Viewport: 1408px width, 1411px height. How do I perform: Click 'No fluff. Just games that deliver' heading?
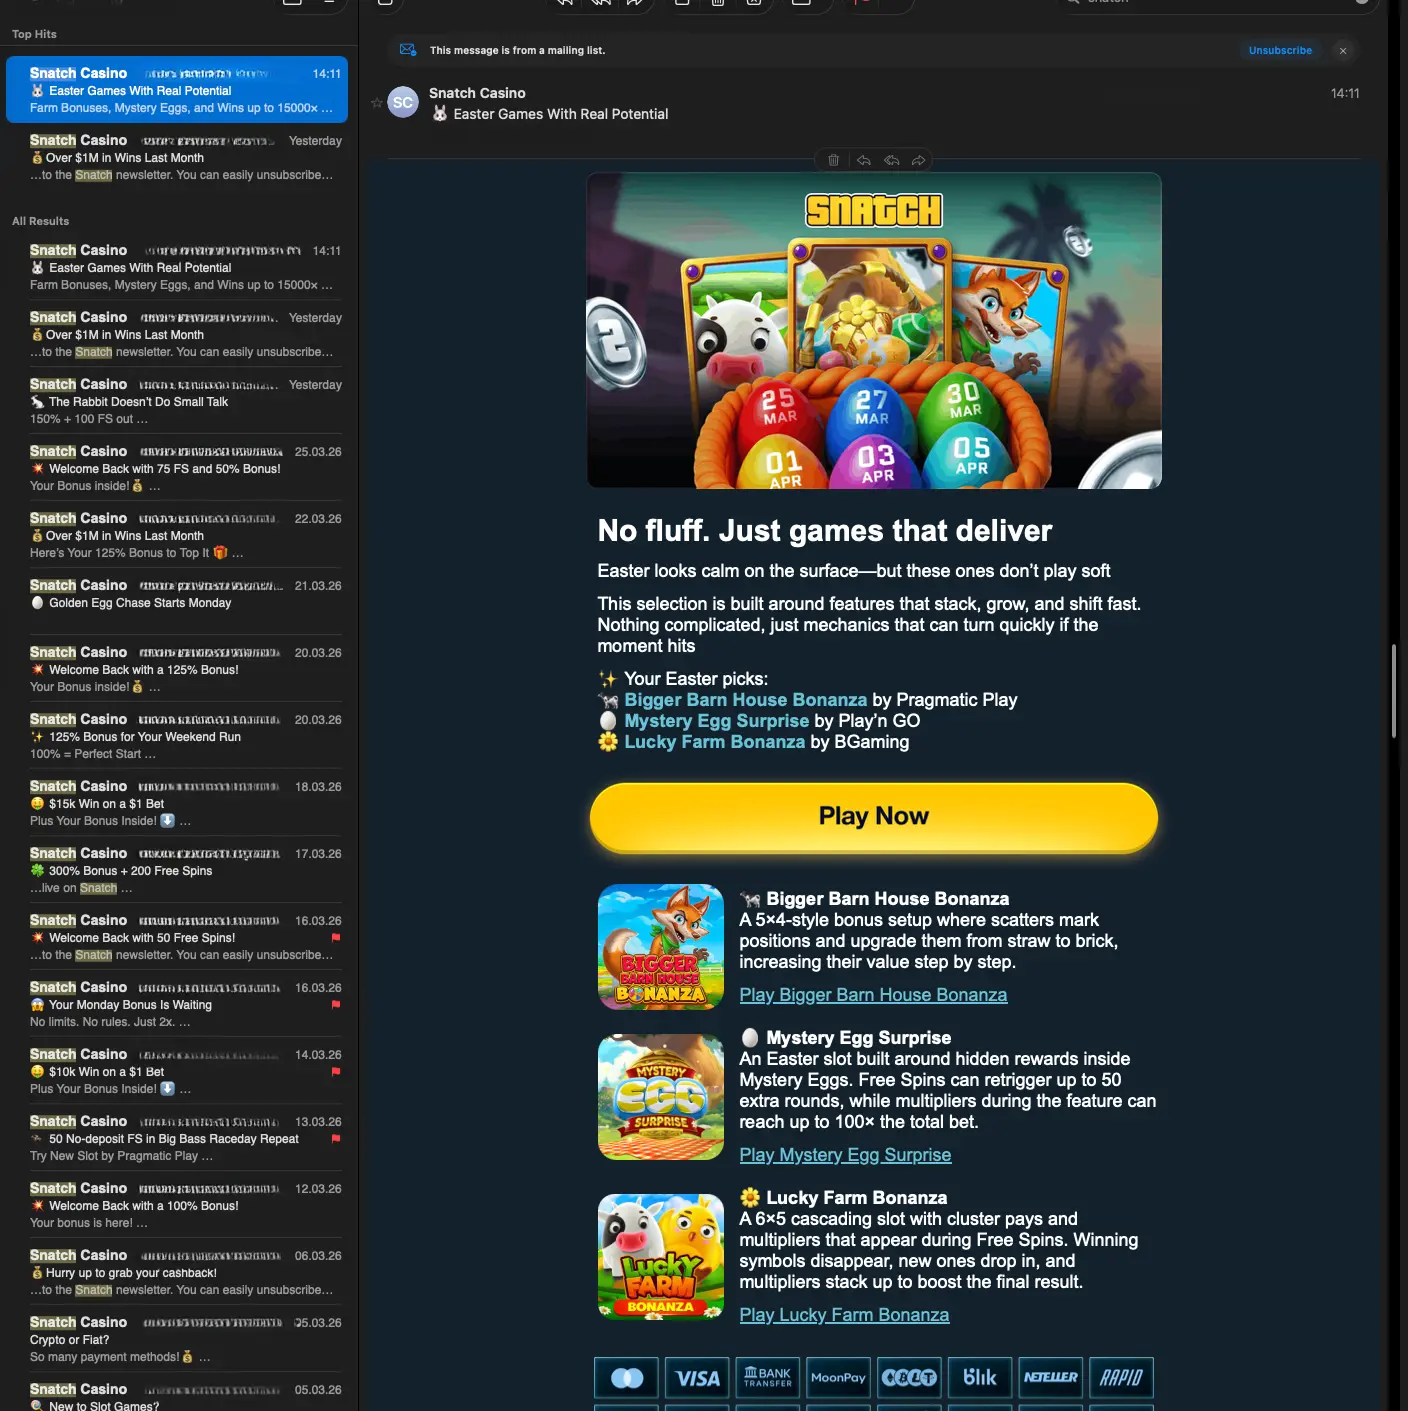[825, 531]
